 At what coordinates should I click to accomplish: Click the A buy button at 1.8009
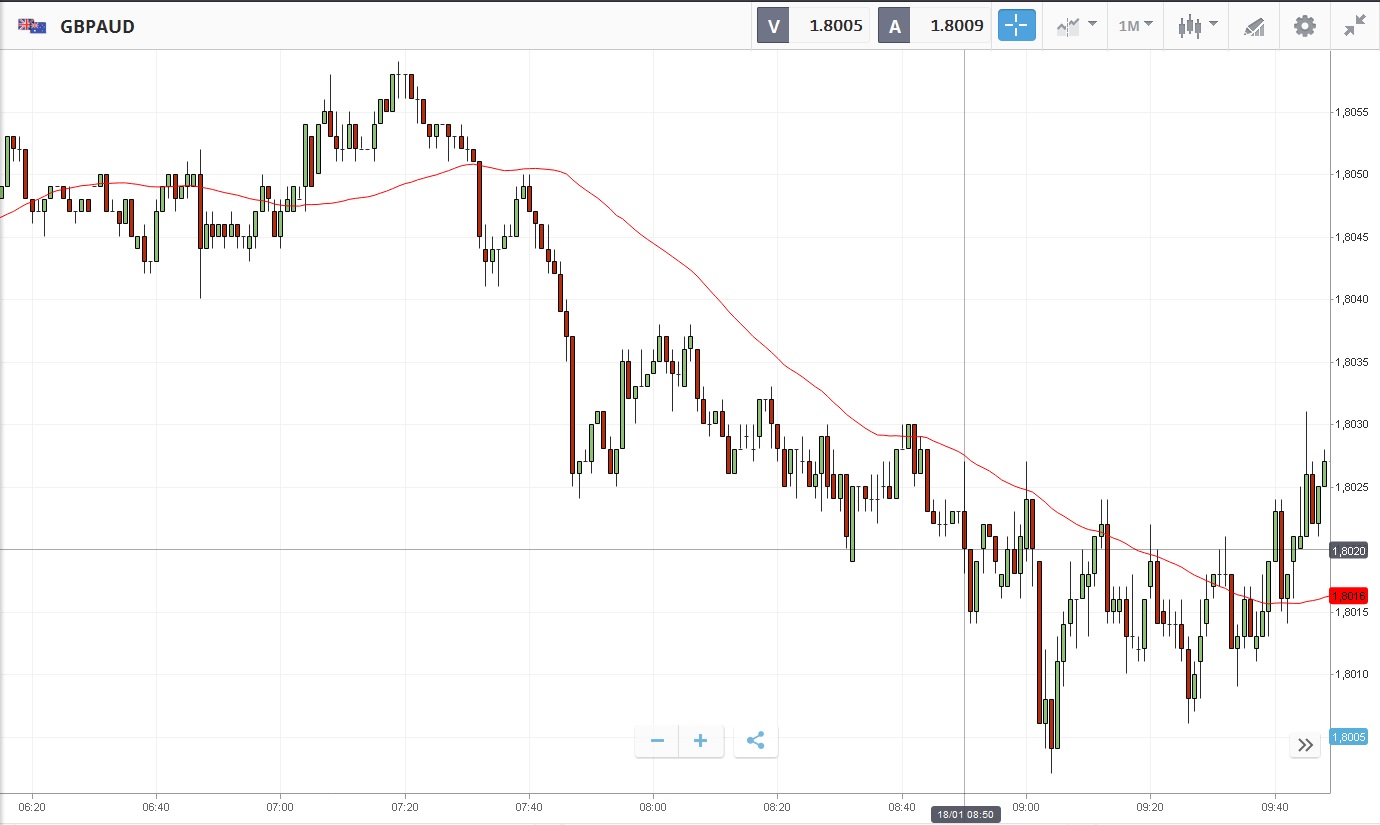(x=934, y=26)
